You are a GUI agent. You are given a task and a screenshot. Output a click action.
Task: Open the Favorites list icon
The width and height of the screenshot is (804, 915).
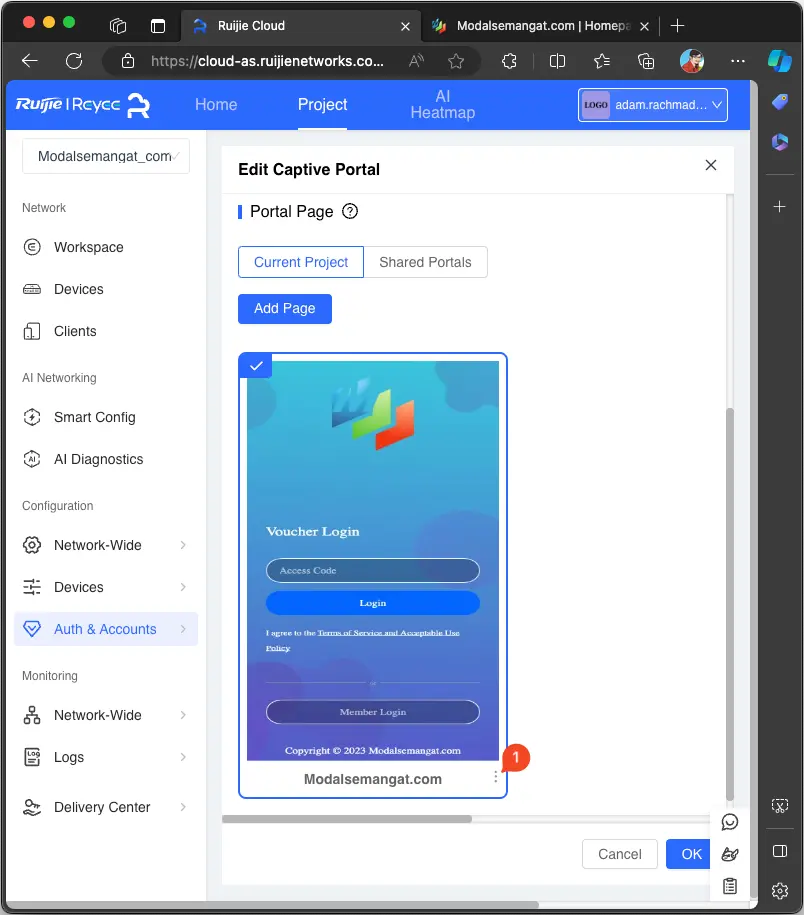(x=602, y=61)
